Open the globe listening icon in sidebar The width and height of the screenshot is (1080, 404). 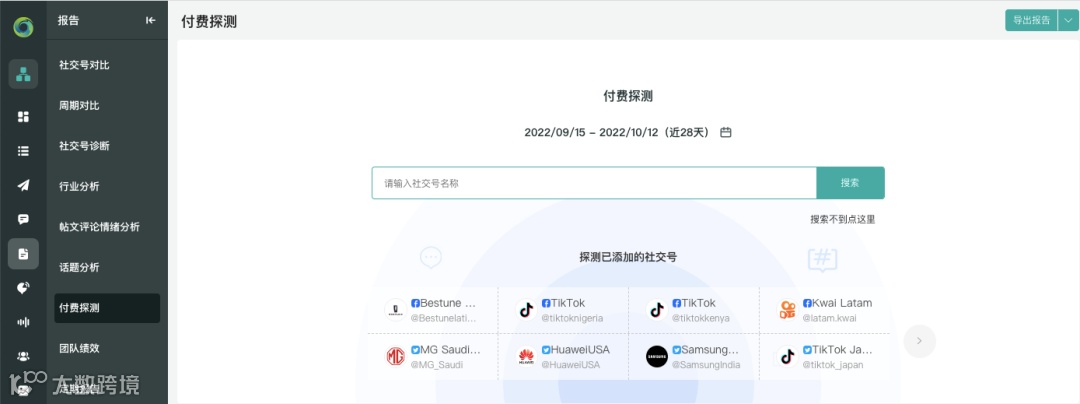pyautogui.click(x=23, y=288)
